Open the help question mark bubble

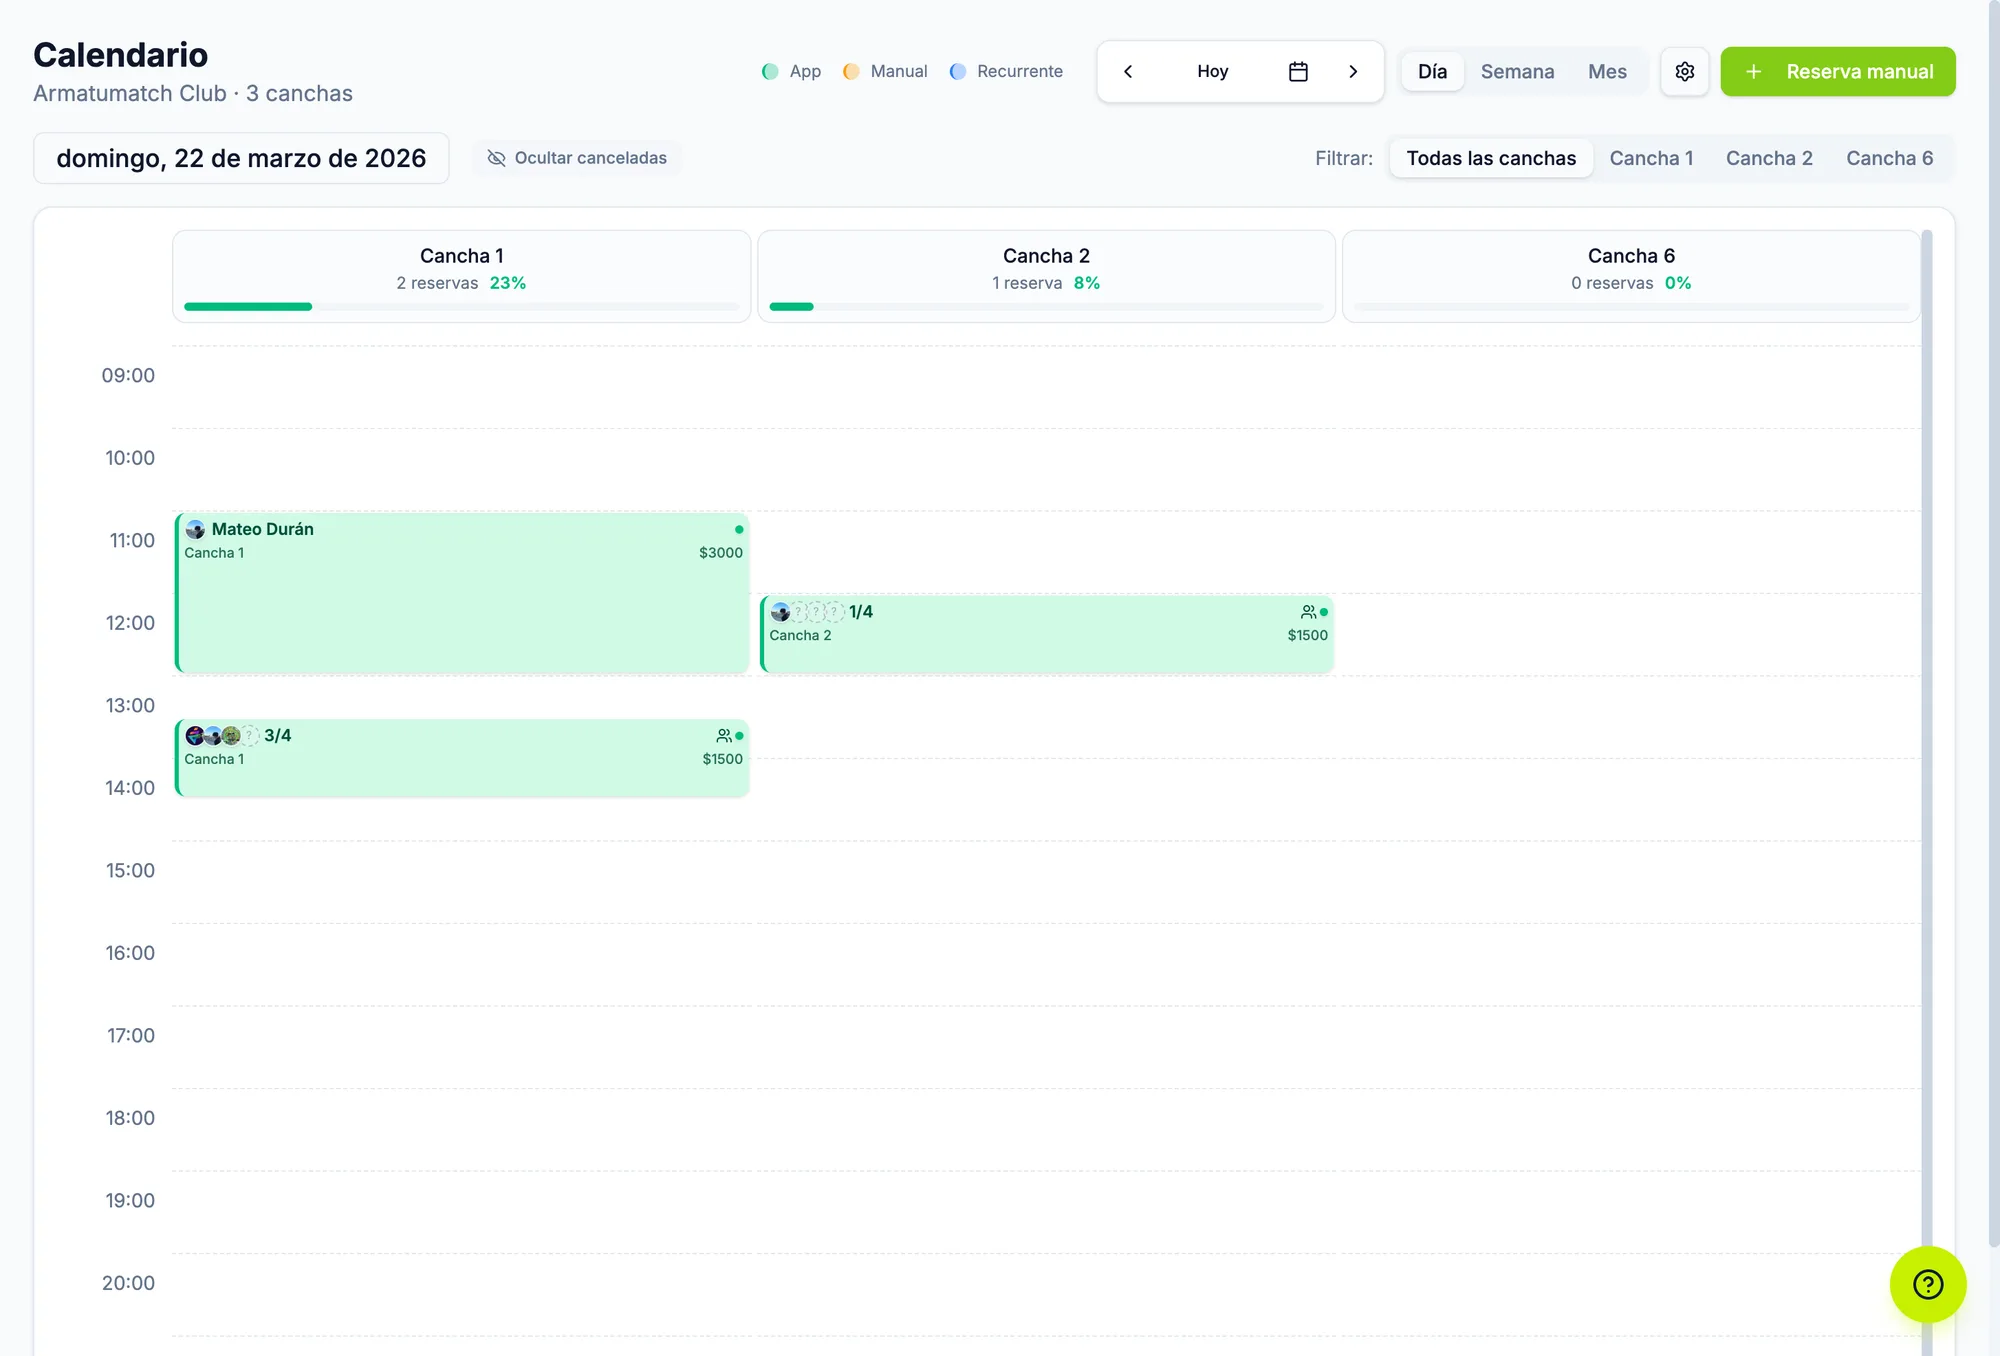(x=1928, y=1284)
